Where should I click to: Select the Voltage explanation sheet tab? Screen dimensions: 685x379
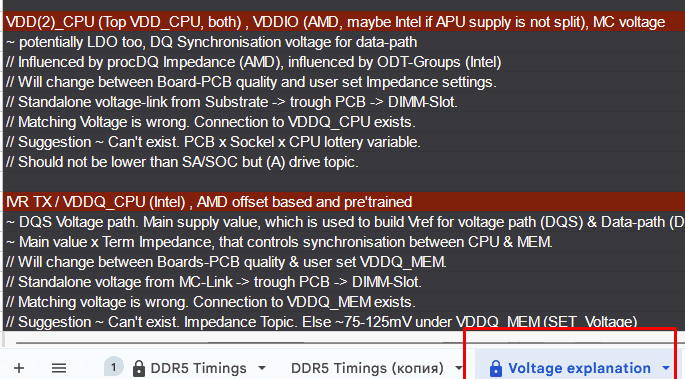point(579,368)
